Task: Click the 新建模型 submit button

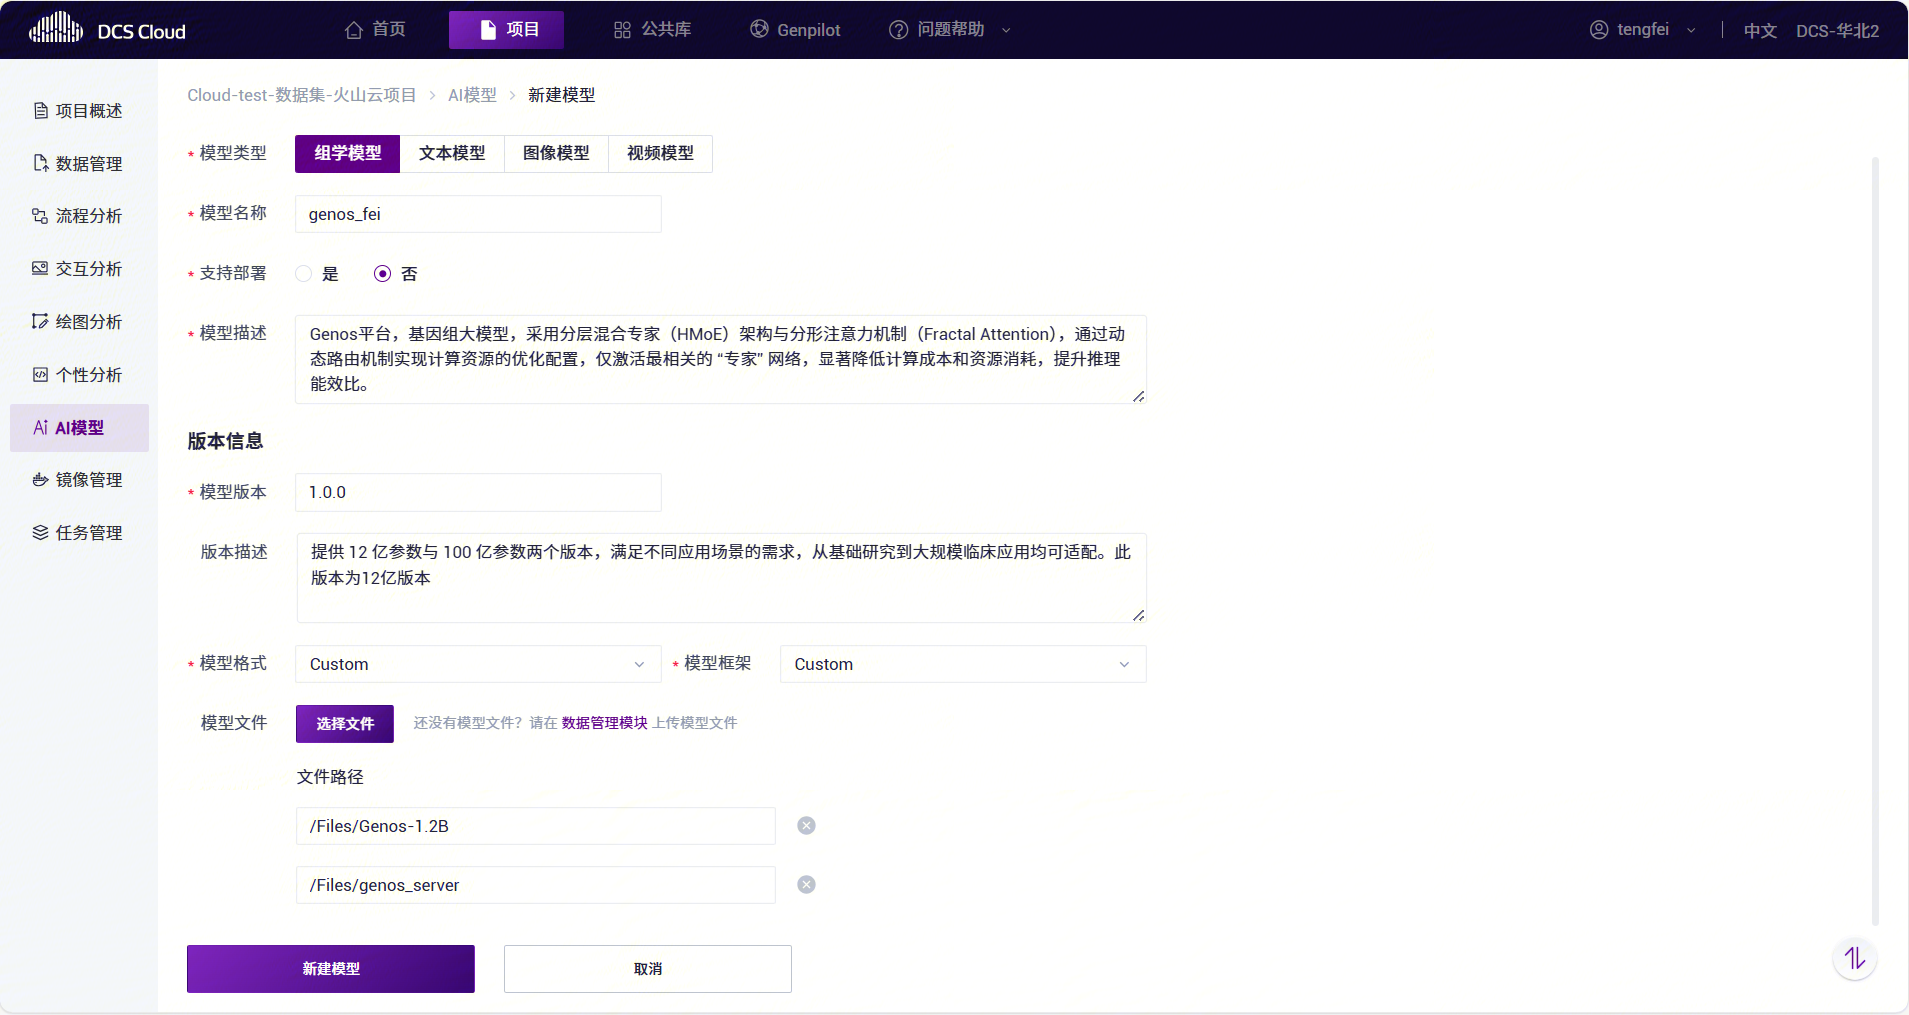Action: (331, 969)
